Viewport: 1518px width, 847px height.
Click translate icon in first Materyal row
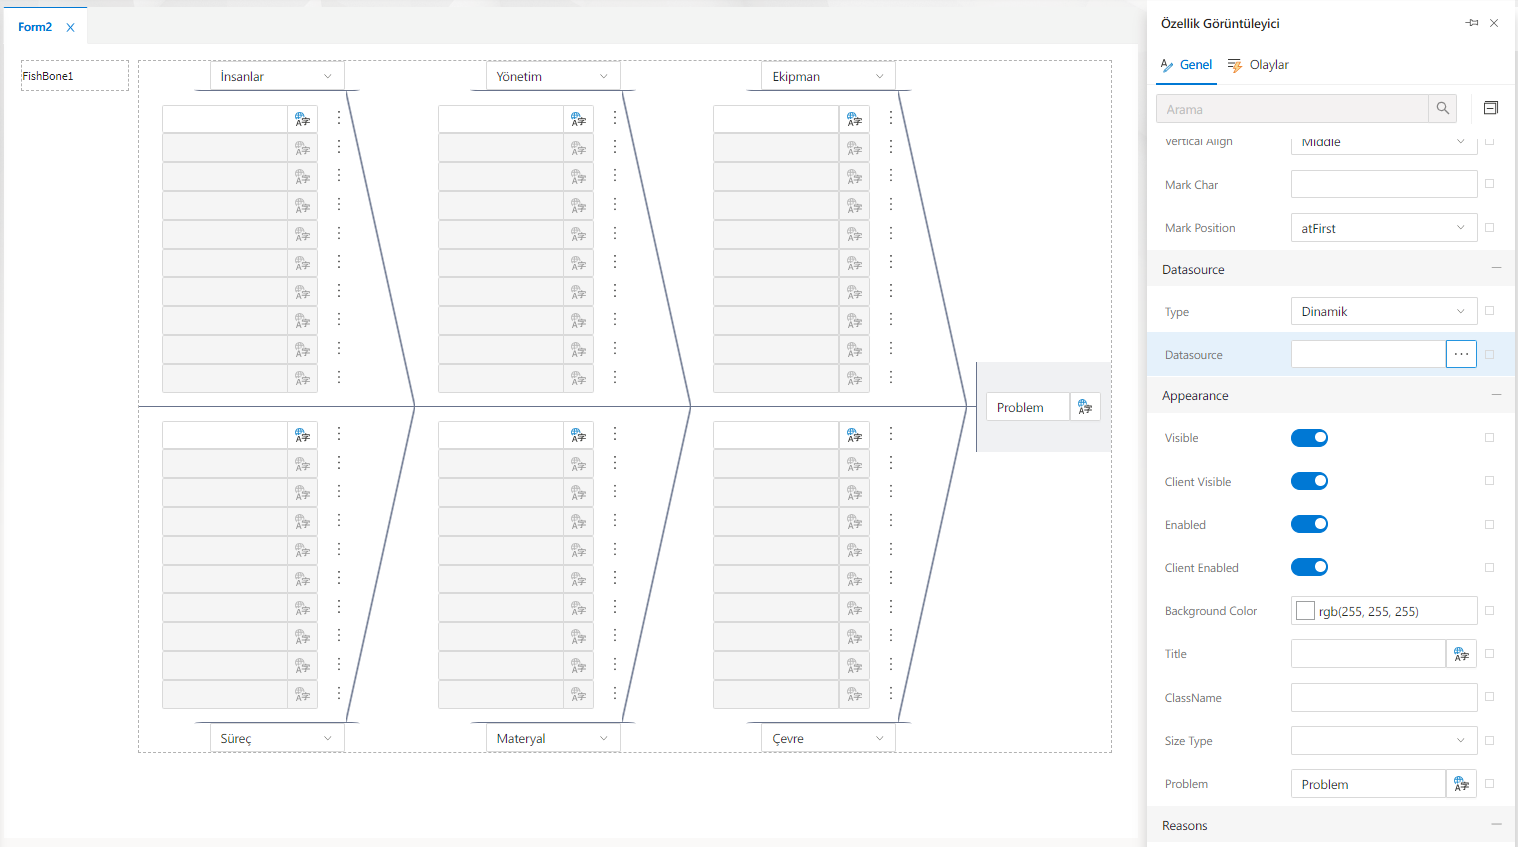[578, 435]
